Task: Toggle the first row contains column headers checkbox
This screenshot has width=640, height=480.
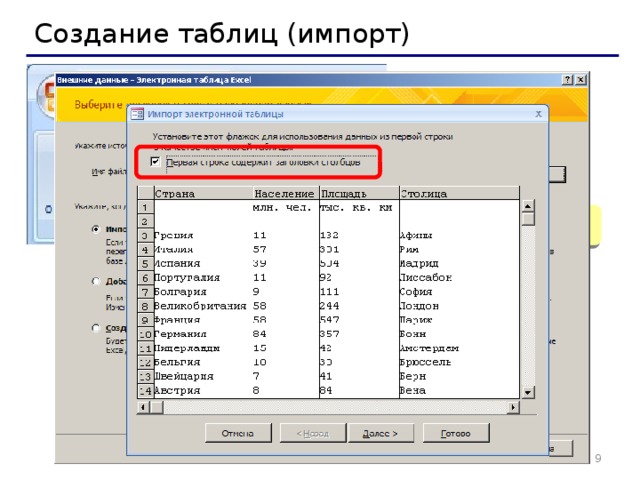Action: pyautogui.click(x=155, y=162)
